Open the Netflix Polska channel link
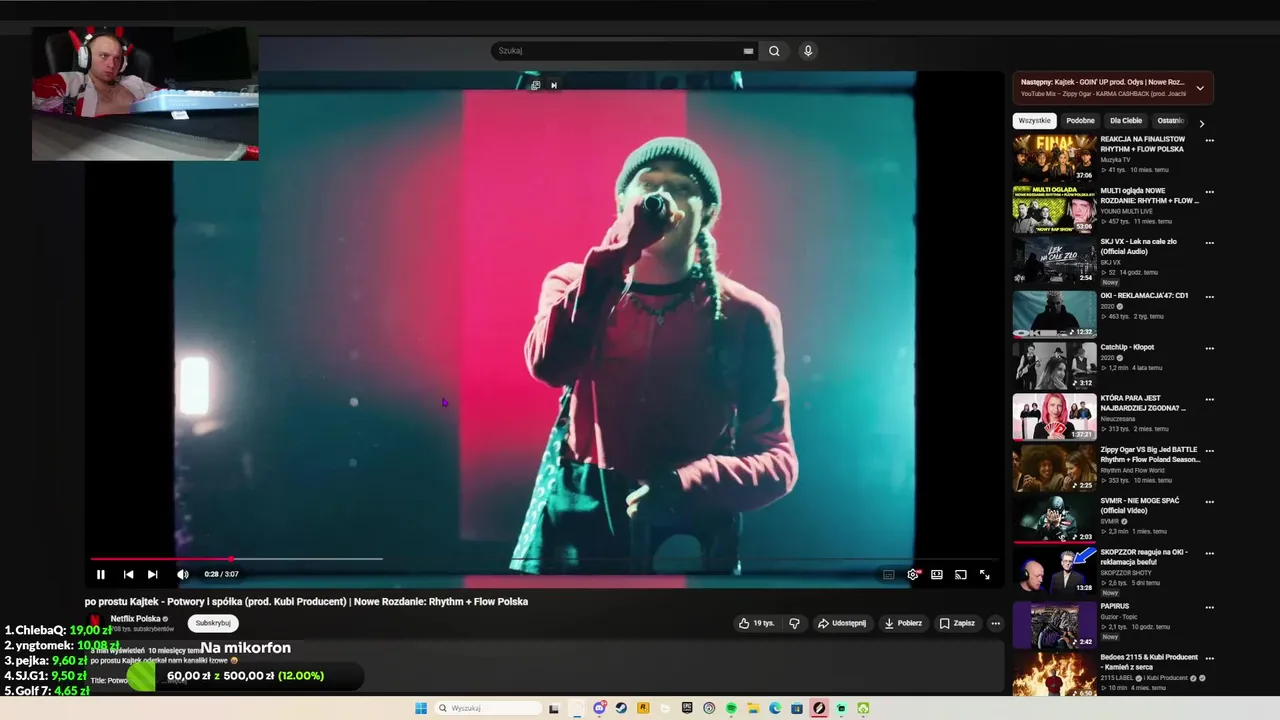The height and width of the screenshot is (720, 1280). pyautogui.click(x=135, y=619)
